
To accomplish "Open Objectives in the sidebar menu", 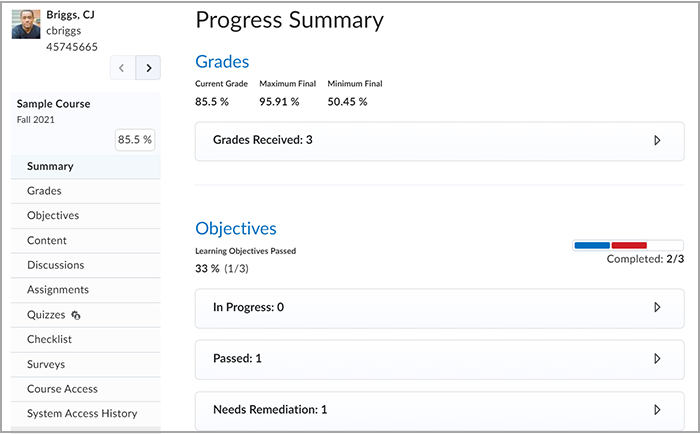I will click(86, 216).
